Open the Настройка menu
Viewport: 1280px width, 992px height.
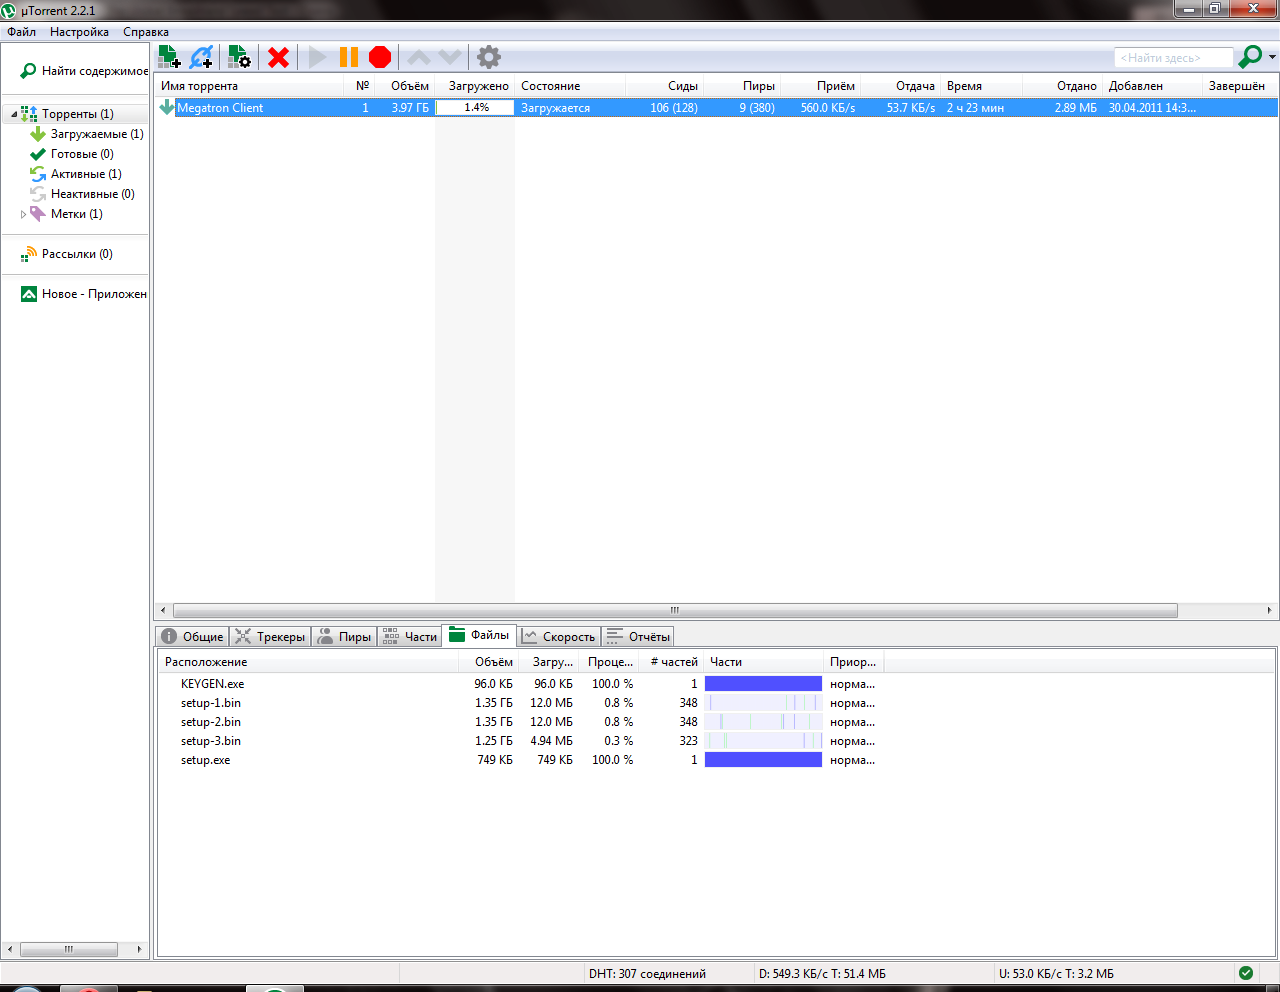coord(79,32)
